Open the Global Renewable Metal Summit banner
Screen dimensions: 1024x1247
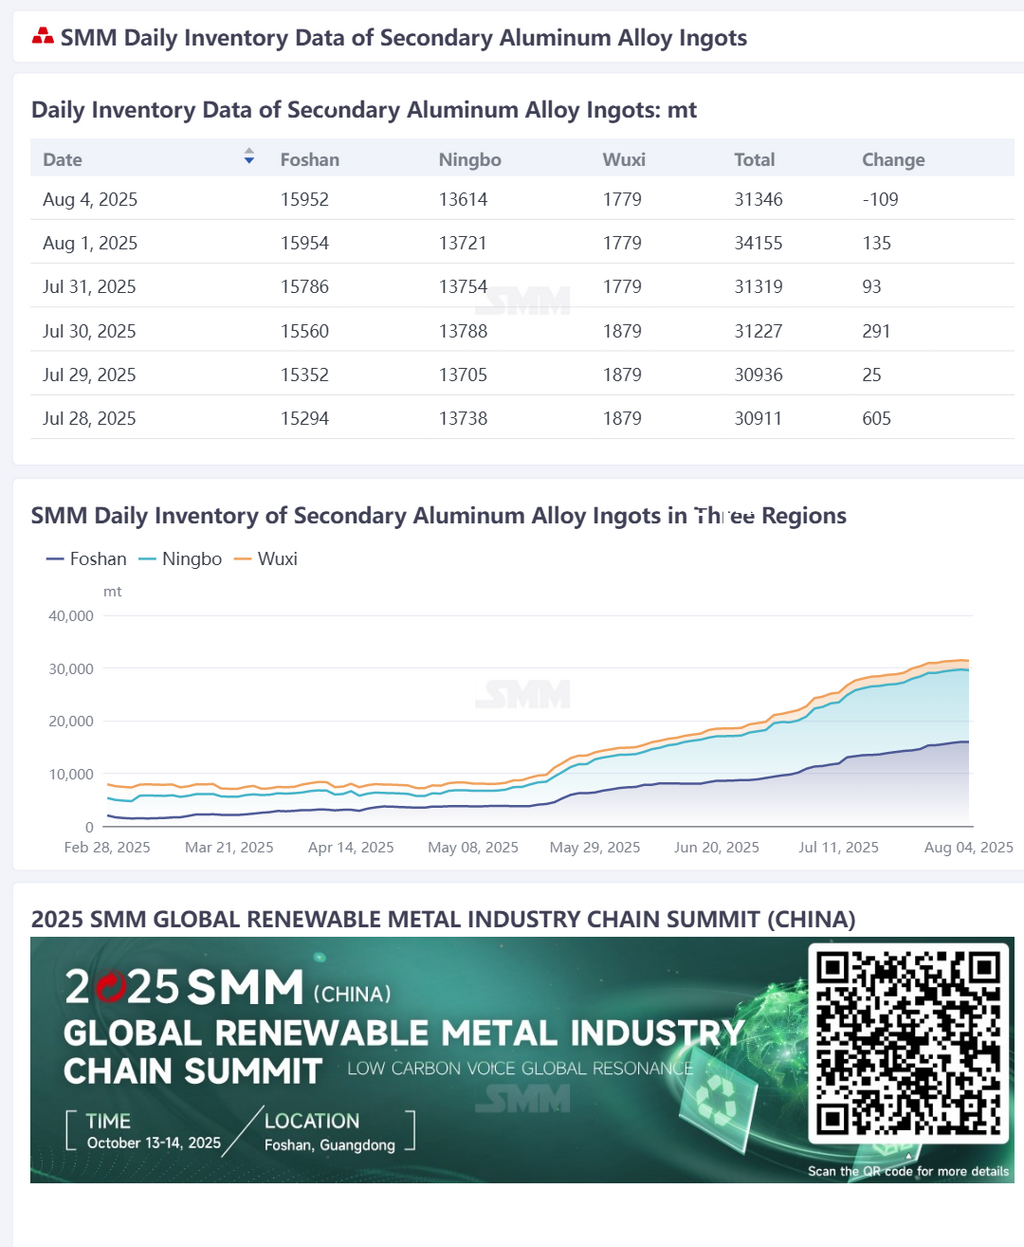(522, 1060)
